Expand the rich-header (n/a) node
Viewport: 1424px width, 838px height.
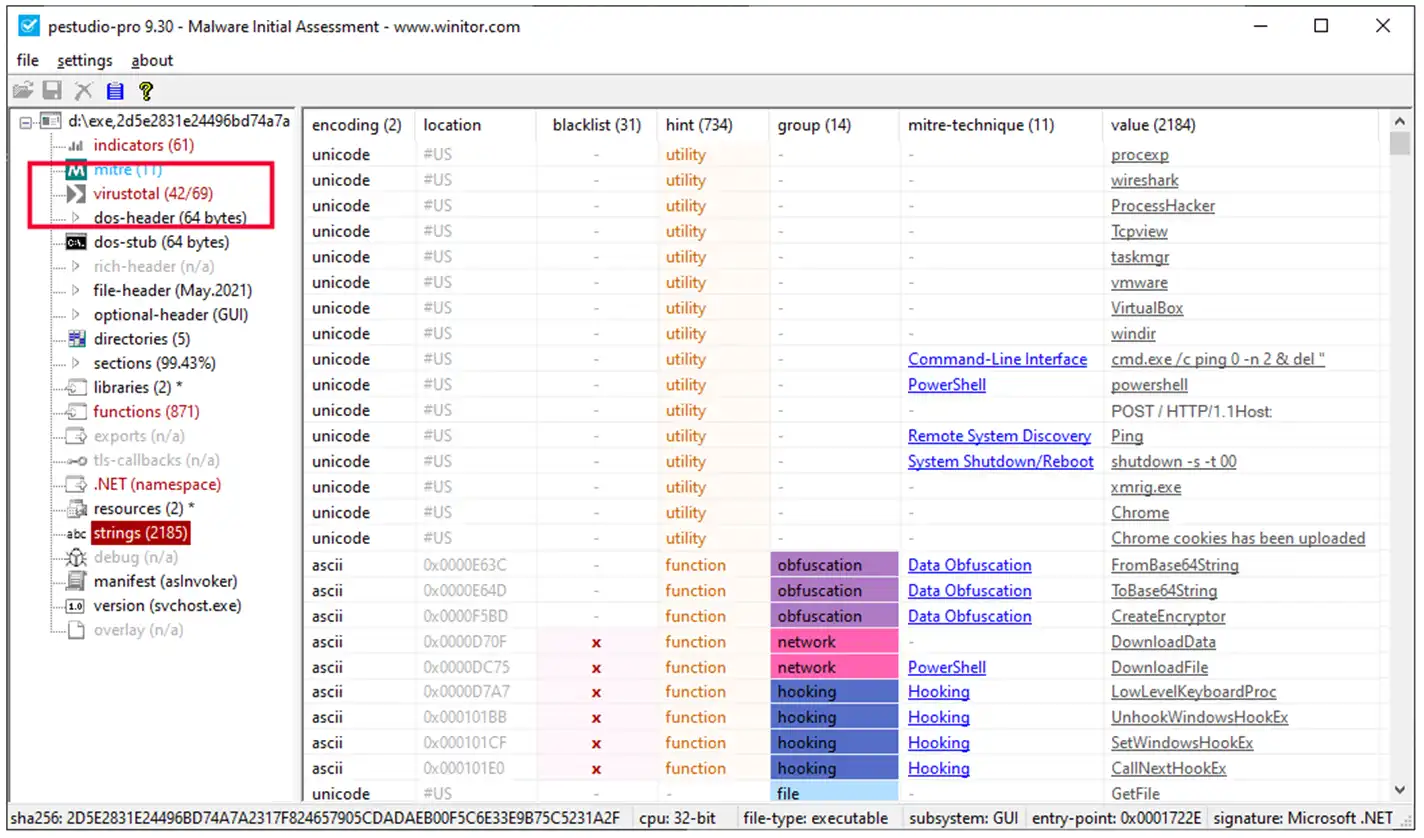tap(76, 266)
